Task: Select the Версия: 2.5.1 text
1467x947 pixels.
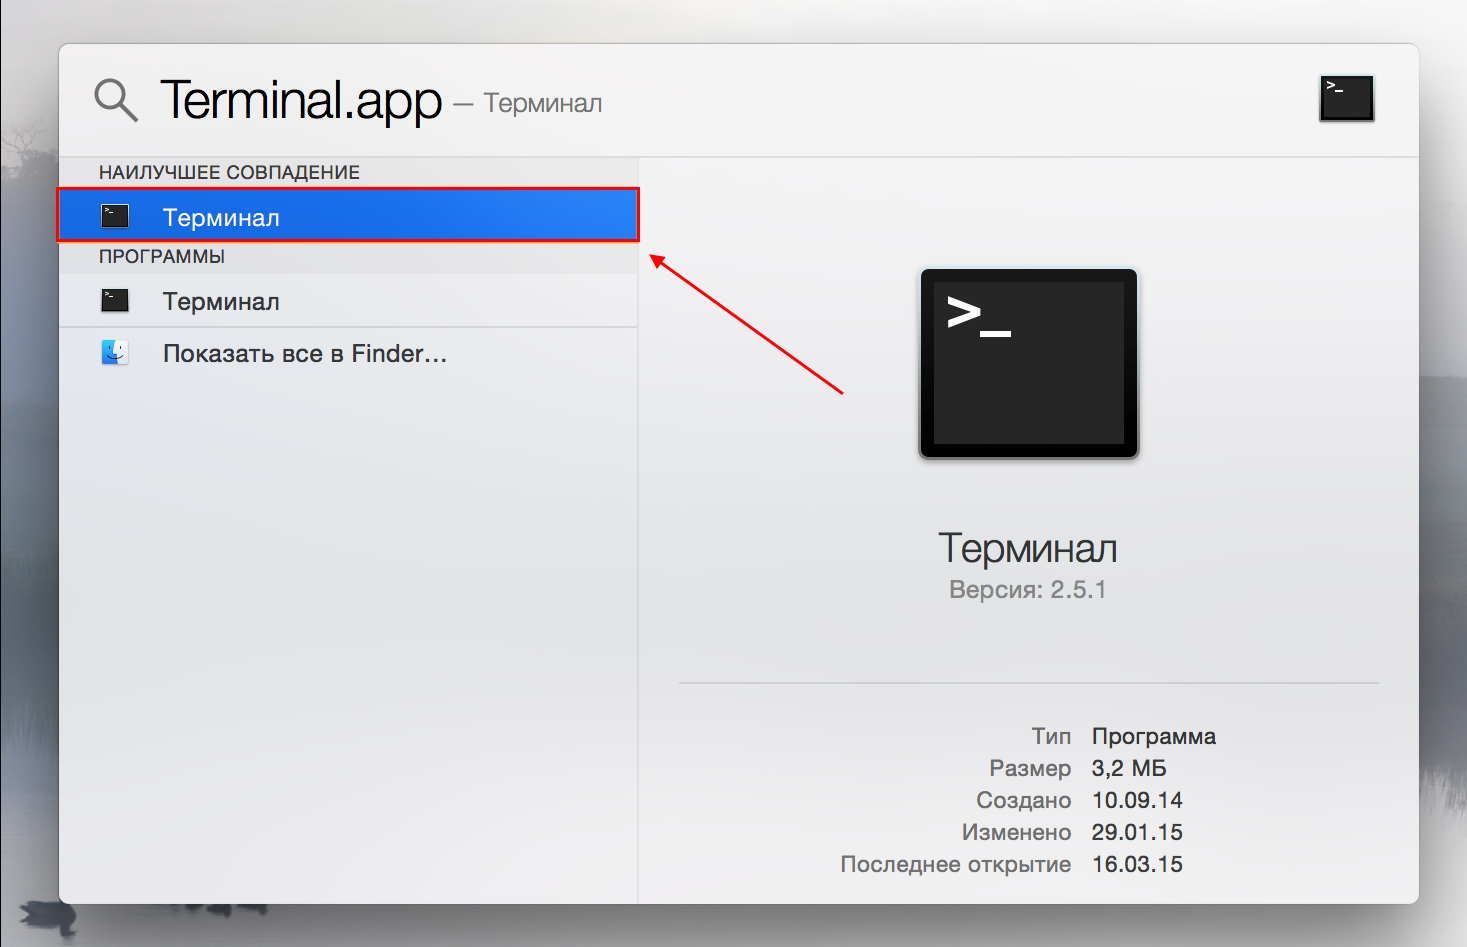Action: click(x=1027, y=589)
